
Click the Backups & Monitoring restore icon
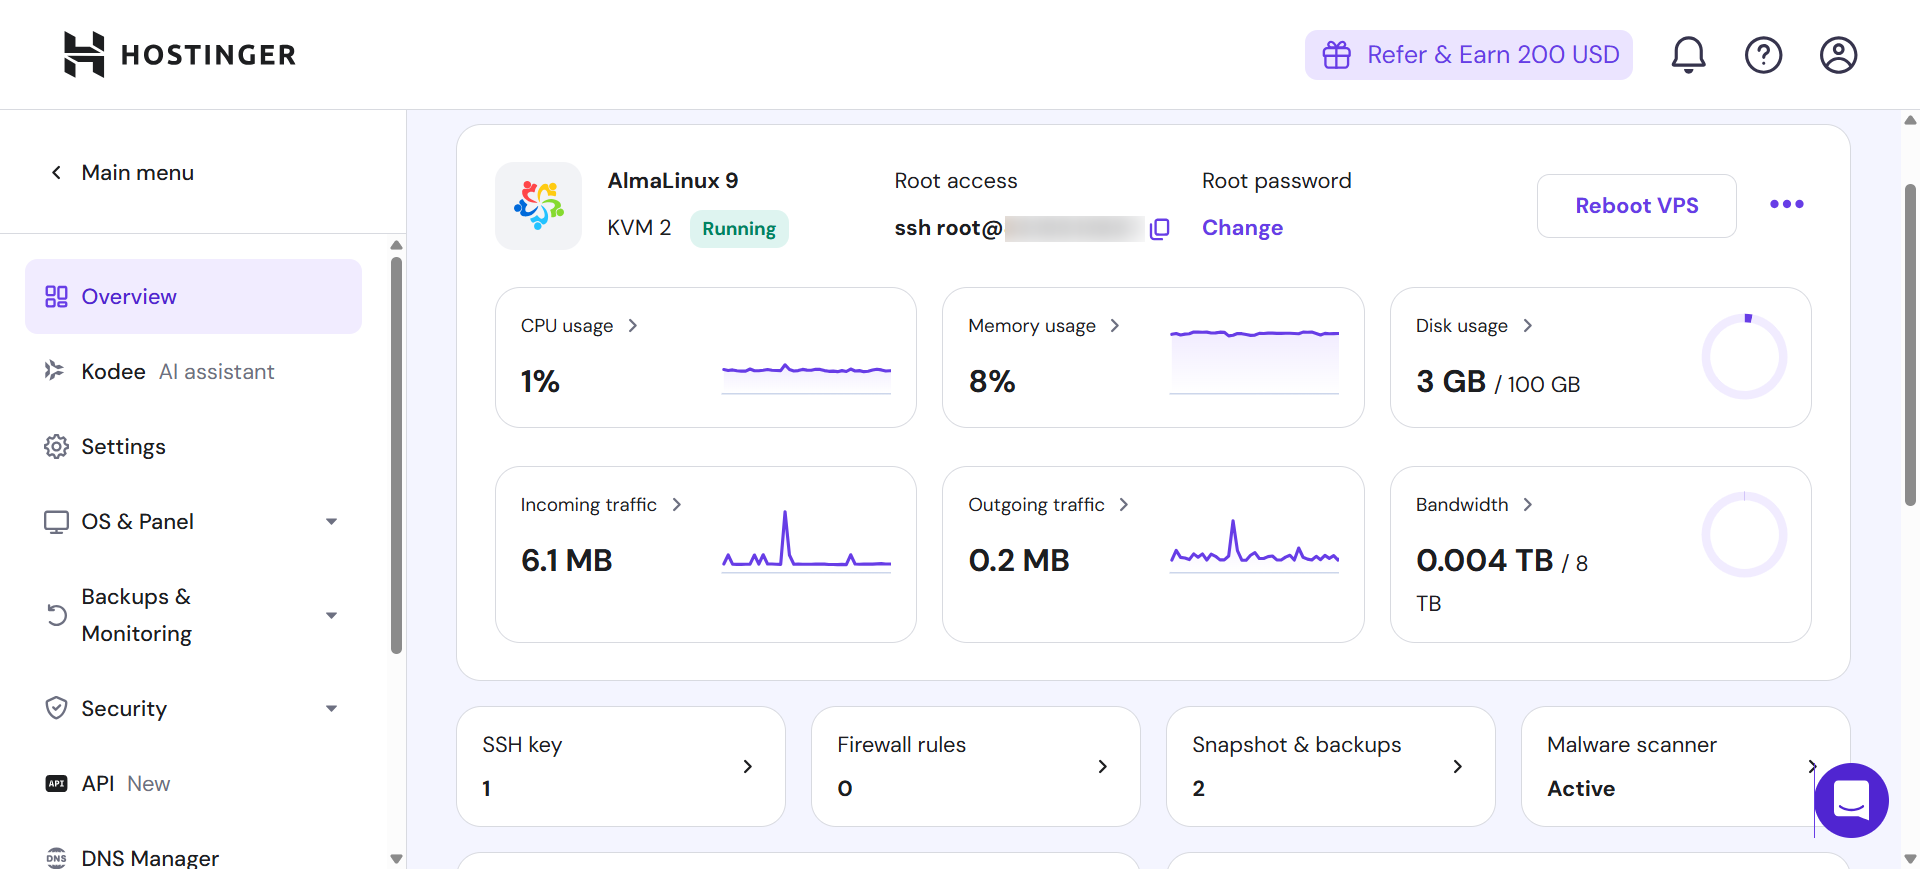[57, 615]
